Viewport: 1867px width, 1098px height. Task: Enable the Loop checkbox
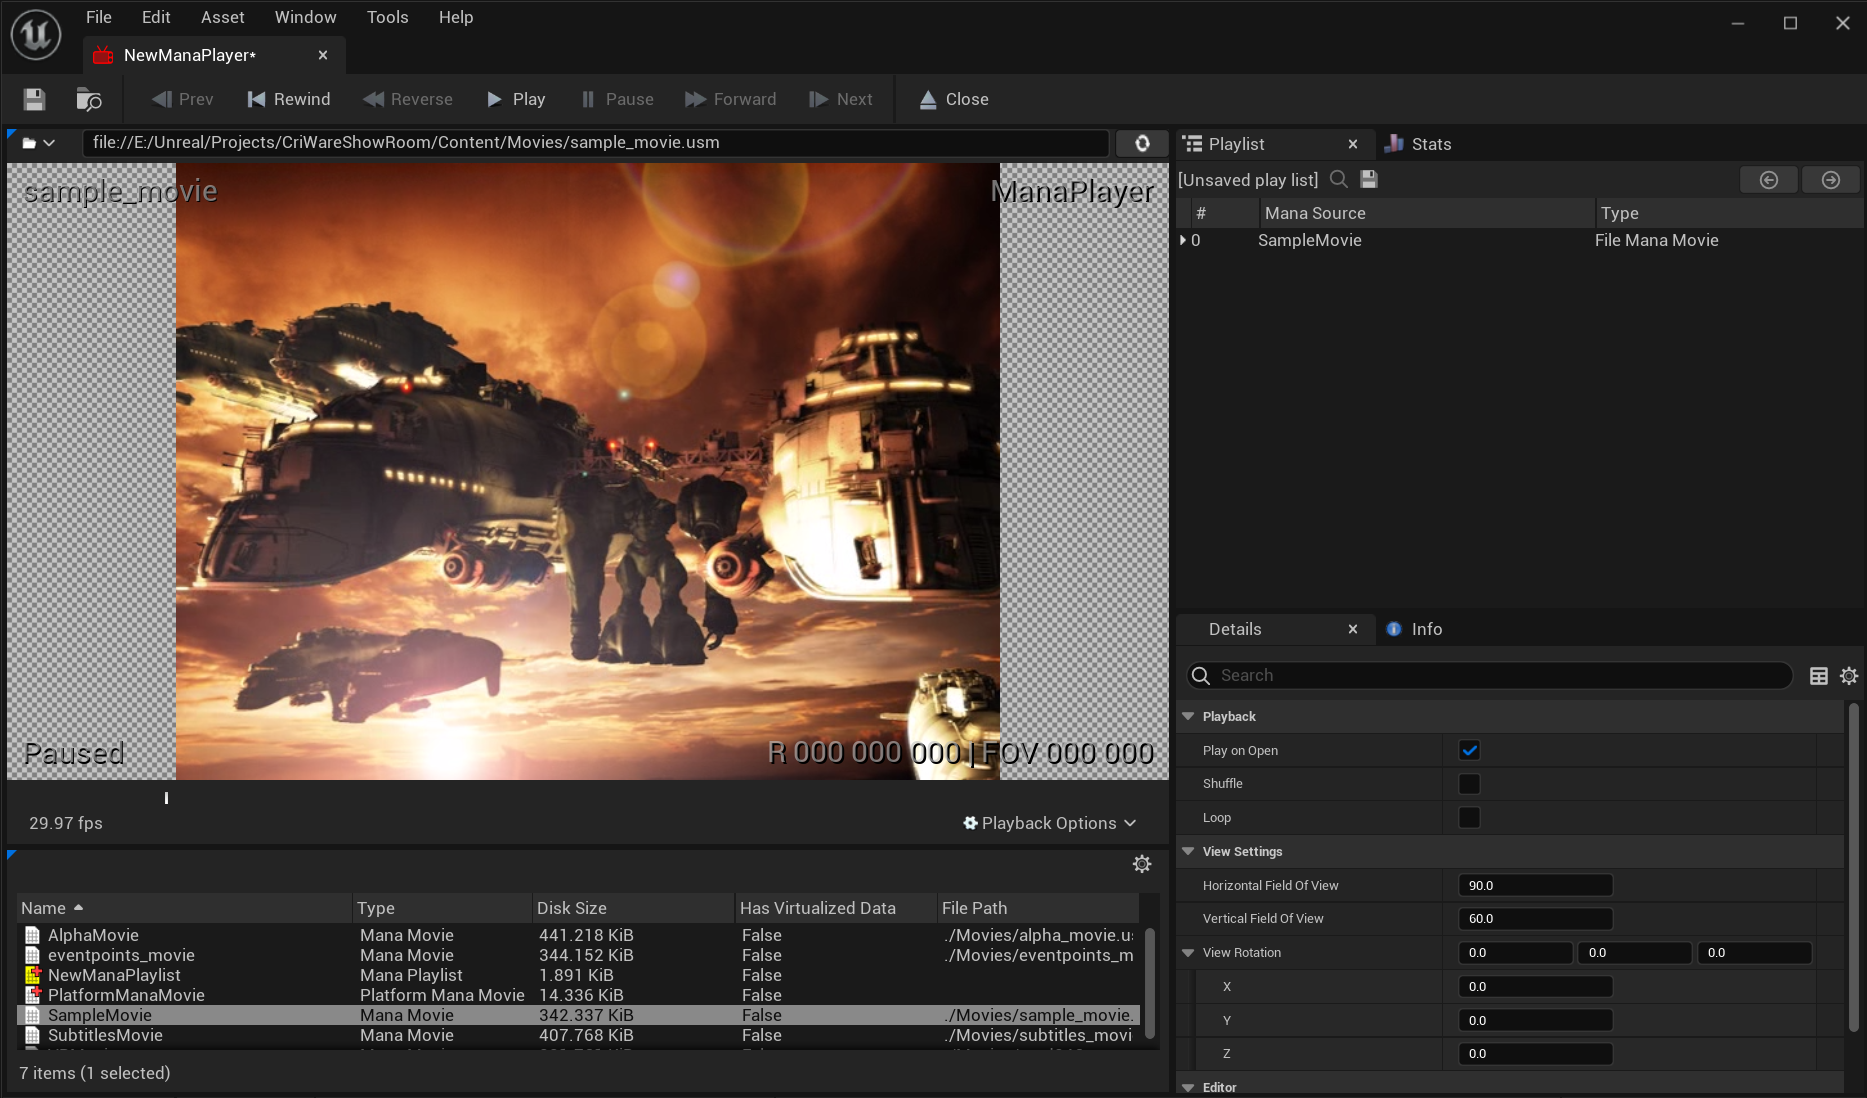coord(1469,817)
